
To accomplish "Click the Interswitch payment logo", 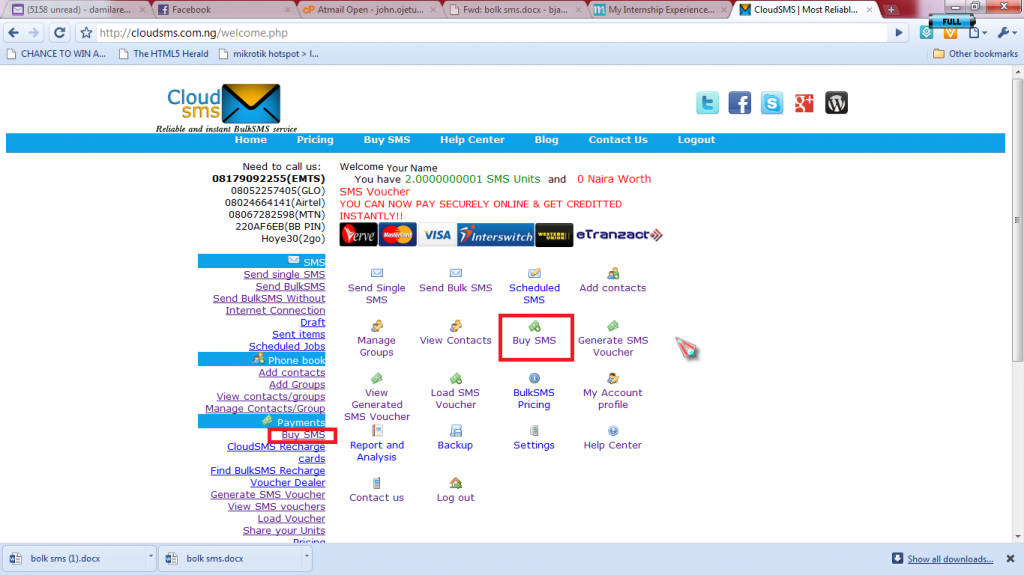I will tap(496, 235).
